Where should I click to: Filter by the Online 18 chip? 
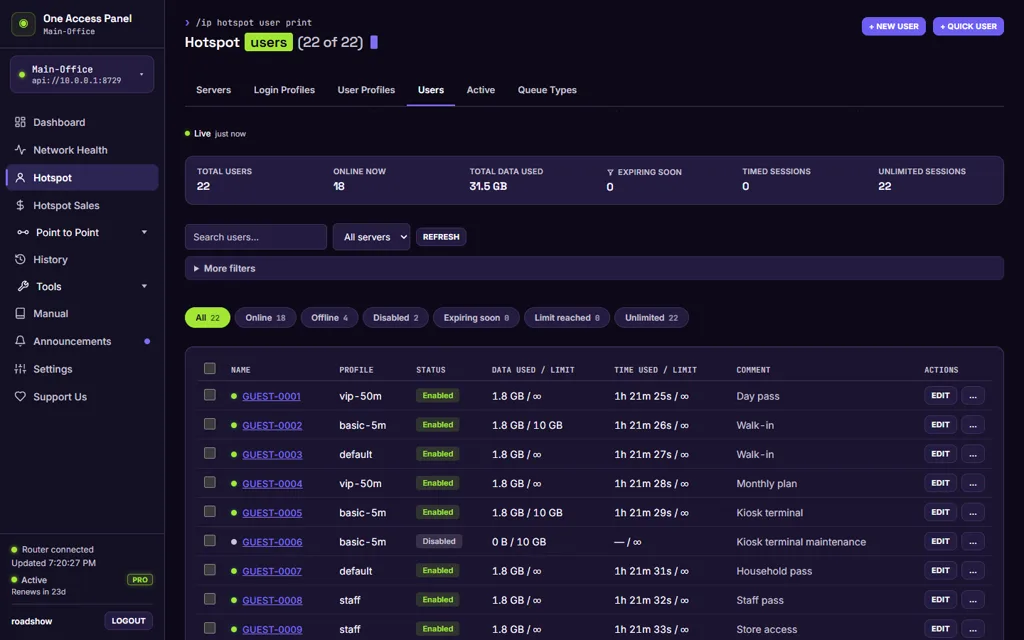click(x=265, y=318)
